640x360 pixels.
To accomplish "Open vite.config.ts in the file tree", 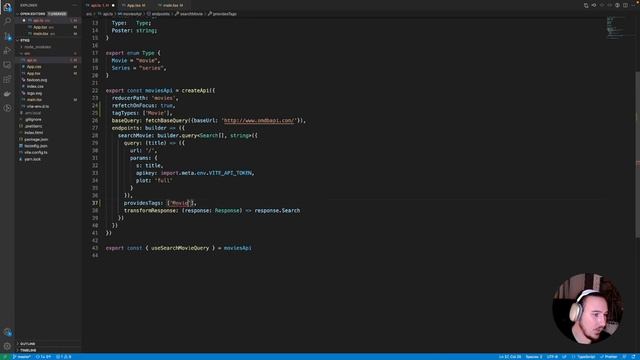I will pyautogui.click(x=36, y=152).
